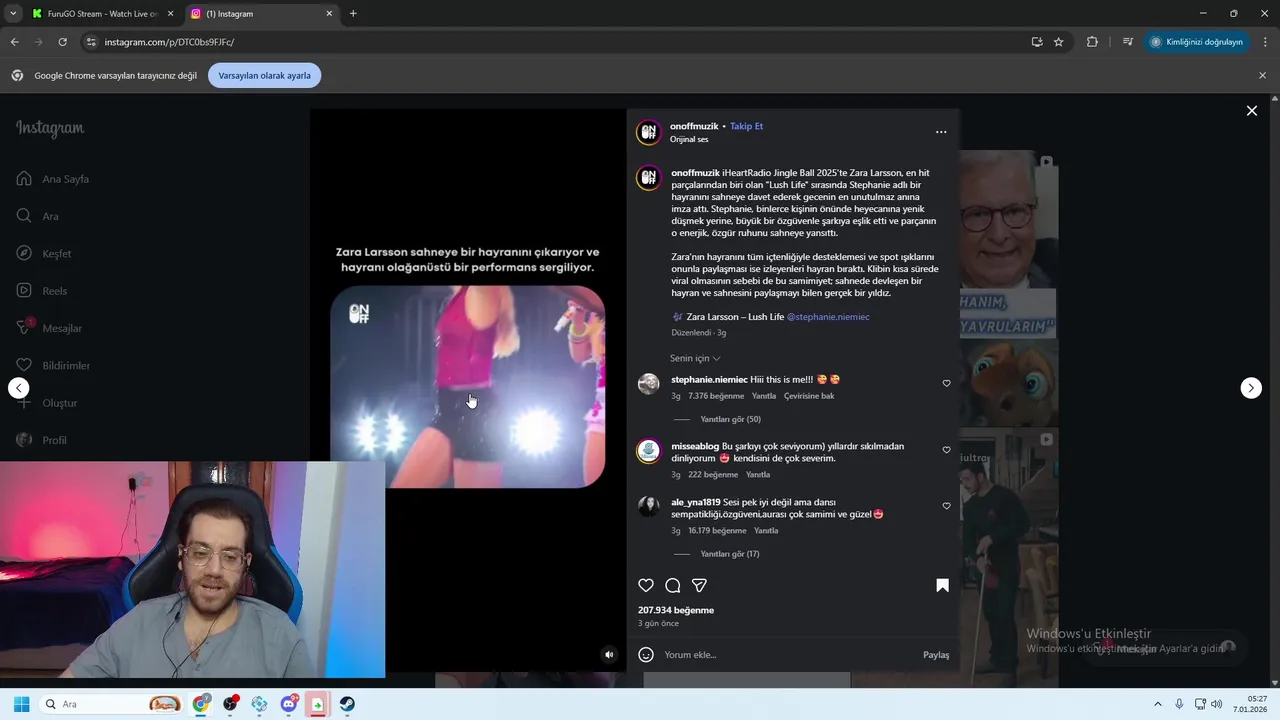1280x720 pixels.
Task: Click the address bar URL
Action: click(169, 42)
